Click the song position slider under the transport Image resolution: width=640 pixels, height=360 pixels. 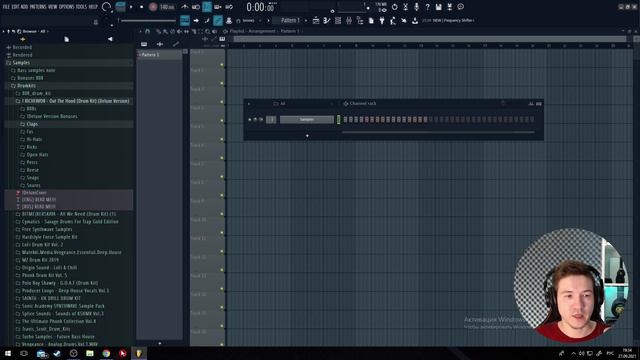pyautogui.click(x=148, y=20)
